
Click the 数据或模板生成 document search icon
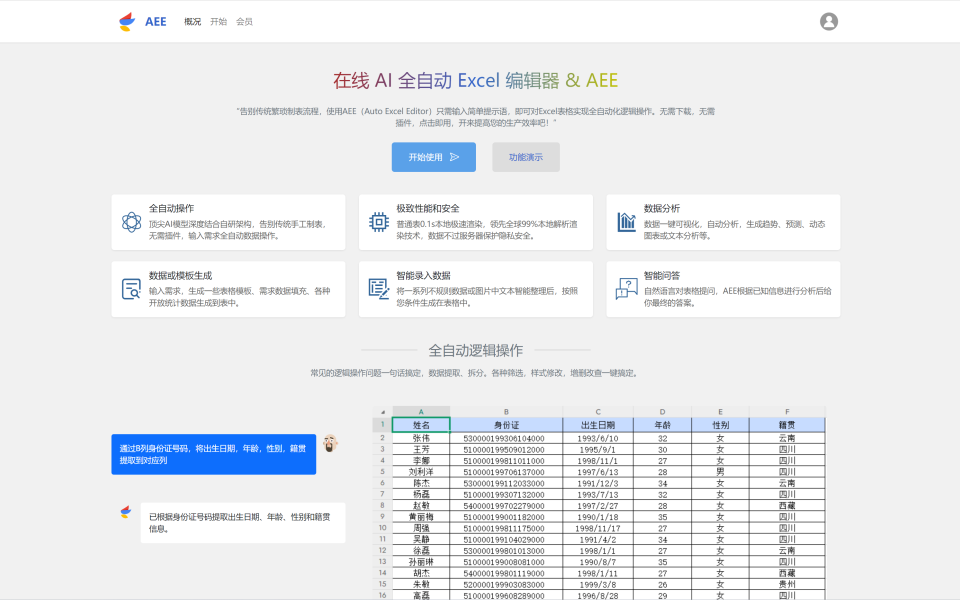click(131, 289)
